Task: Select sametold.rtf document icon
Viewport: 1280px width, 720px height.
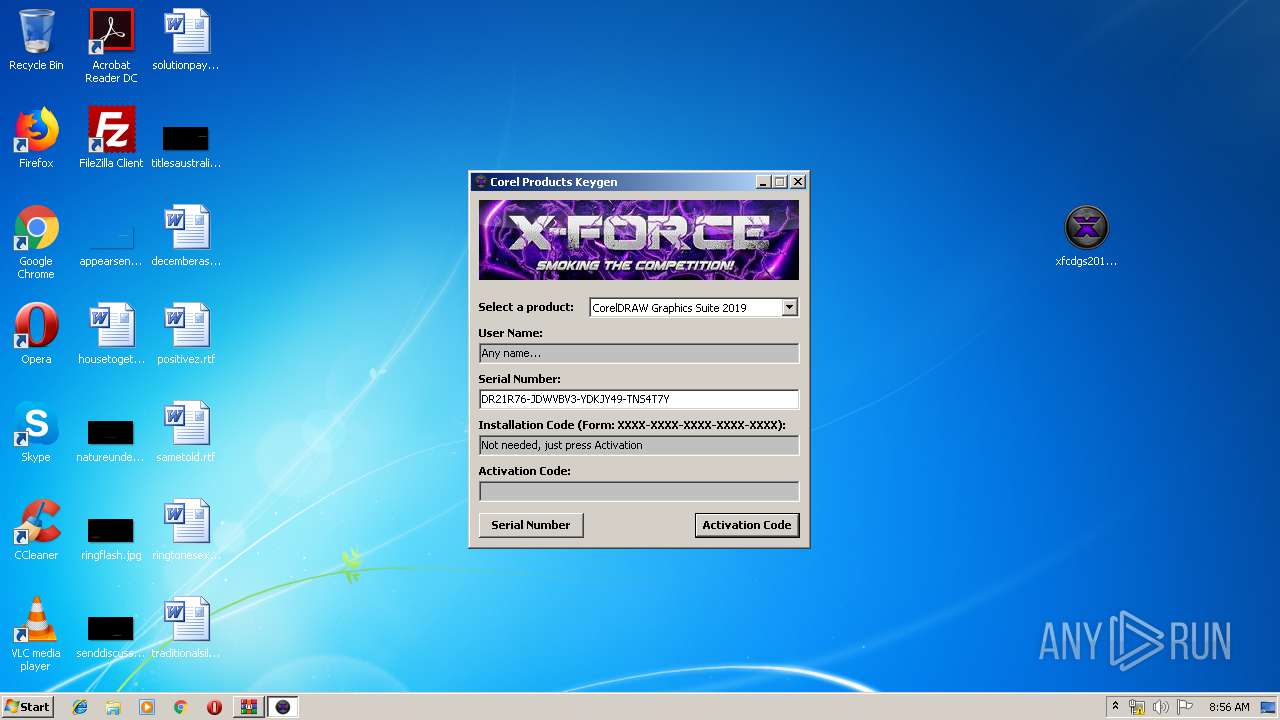Action: coord(186,432)
